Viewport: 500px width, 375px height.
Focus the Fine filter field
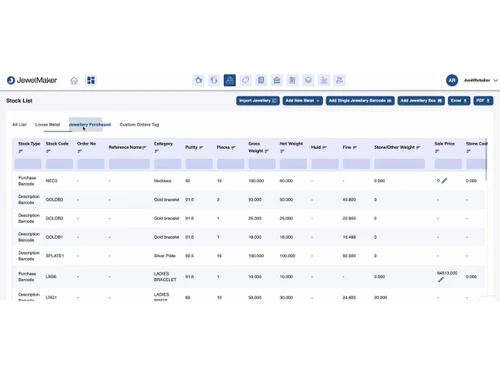coord(356,164)
